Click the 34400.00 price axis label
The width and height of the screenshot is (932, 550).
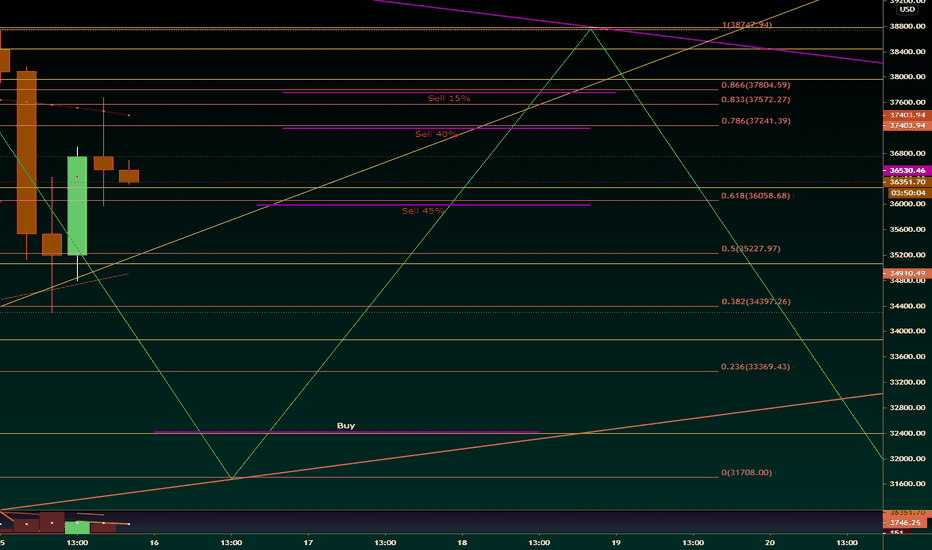[908, 306]
